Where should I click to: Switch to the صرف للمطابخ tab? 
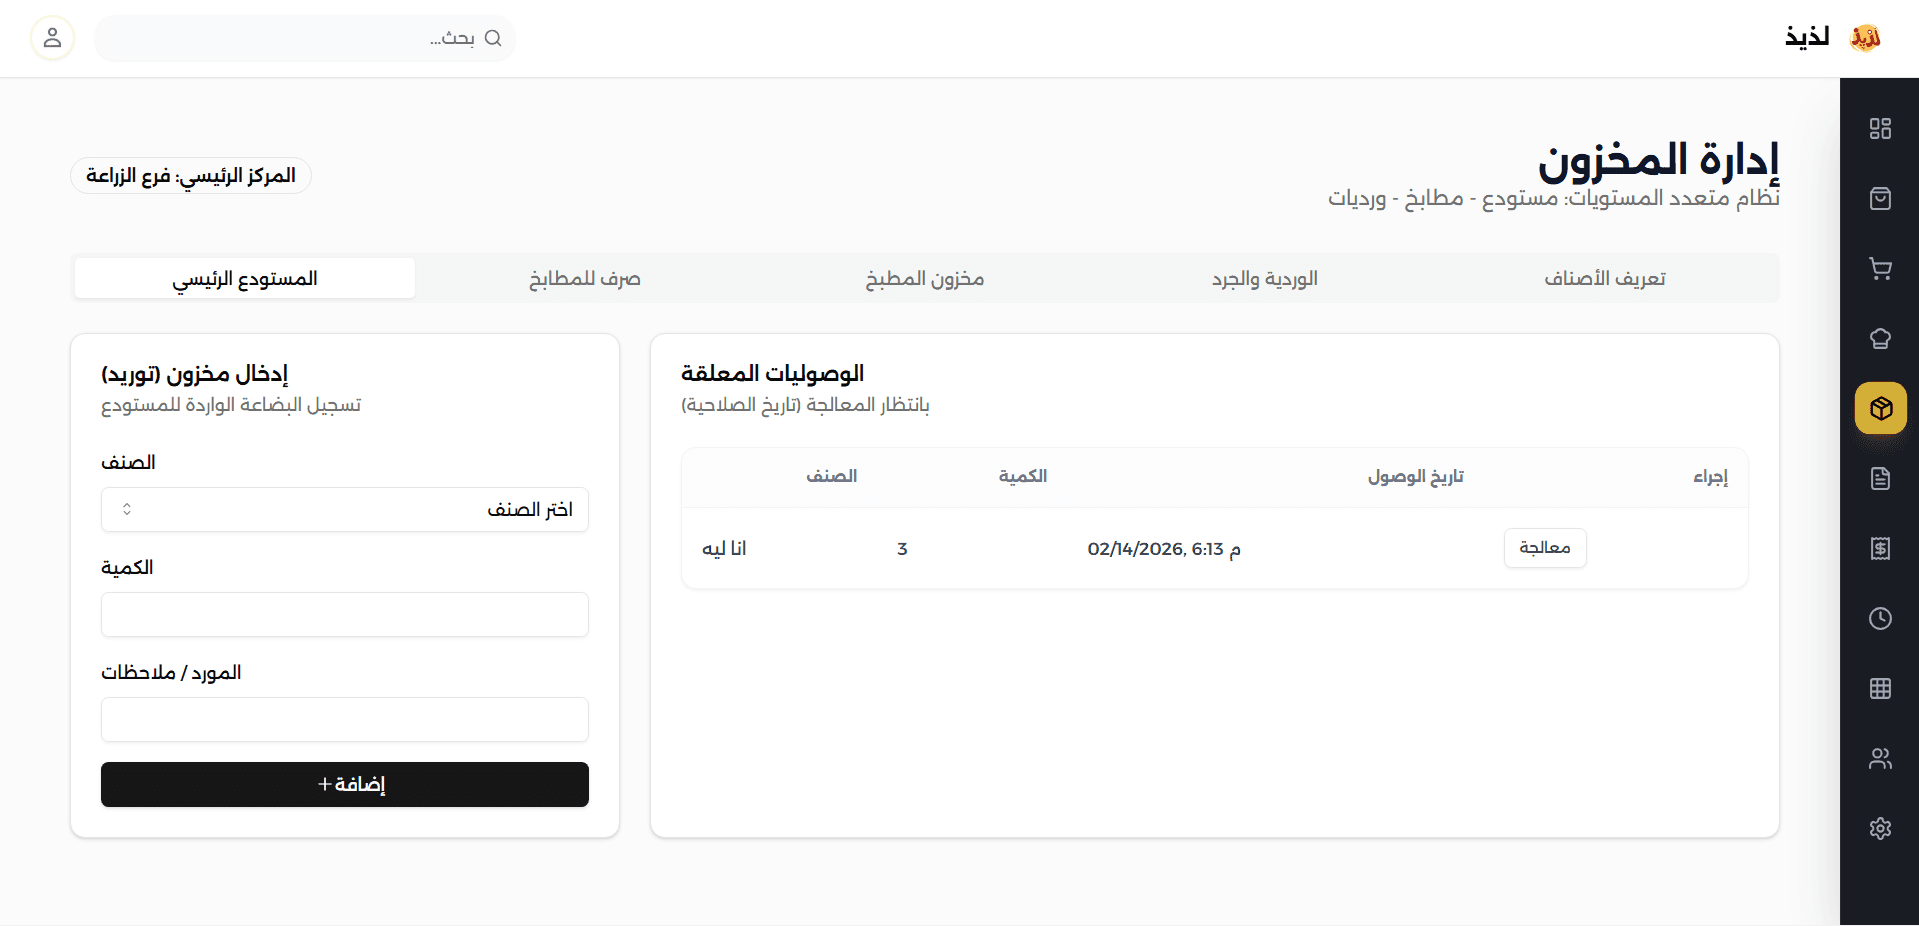click(585, 279)
